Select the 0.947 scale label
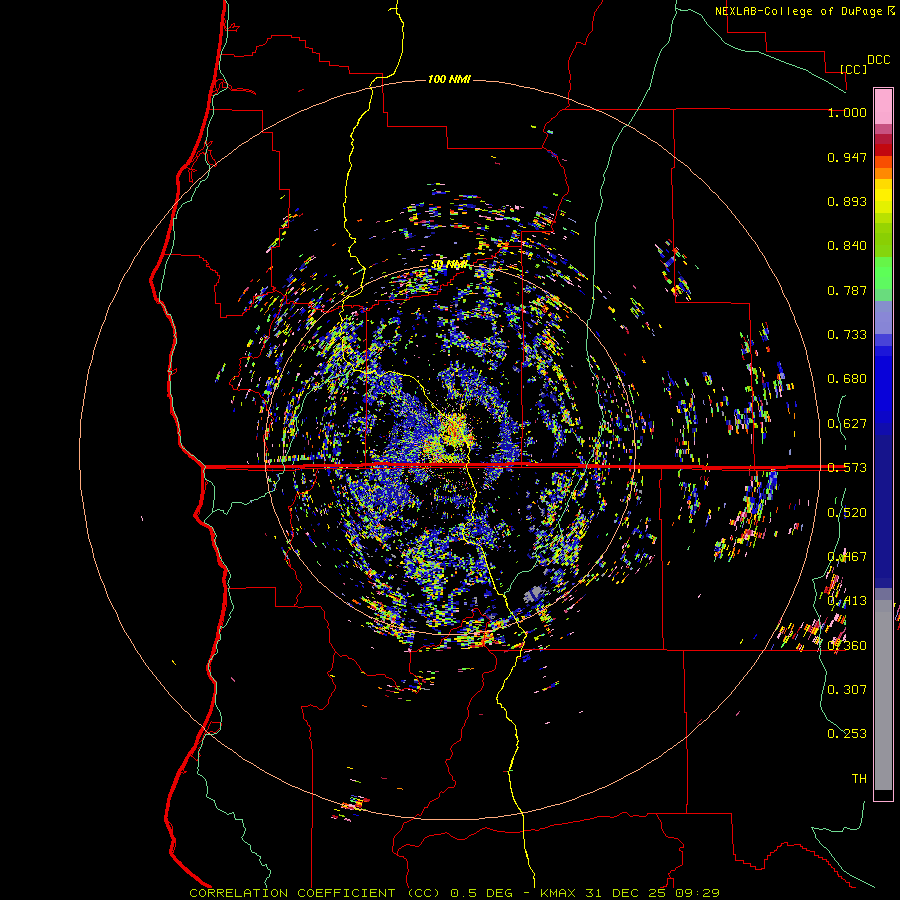The height and width of the screenshot is (900, 900). [x=847, y=157]
